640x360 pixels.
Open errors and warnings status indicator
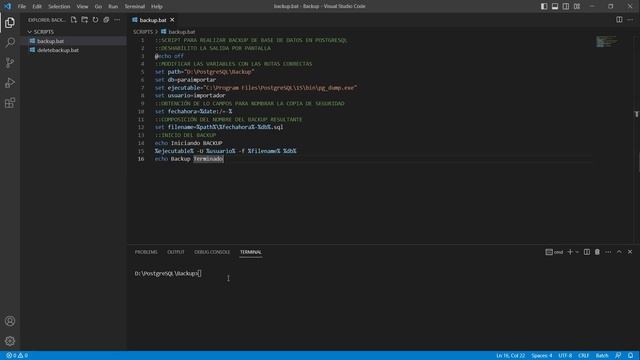click(x=17, y=356)
